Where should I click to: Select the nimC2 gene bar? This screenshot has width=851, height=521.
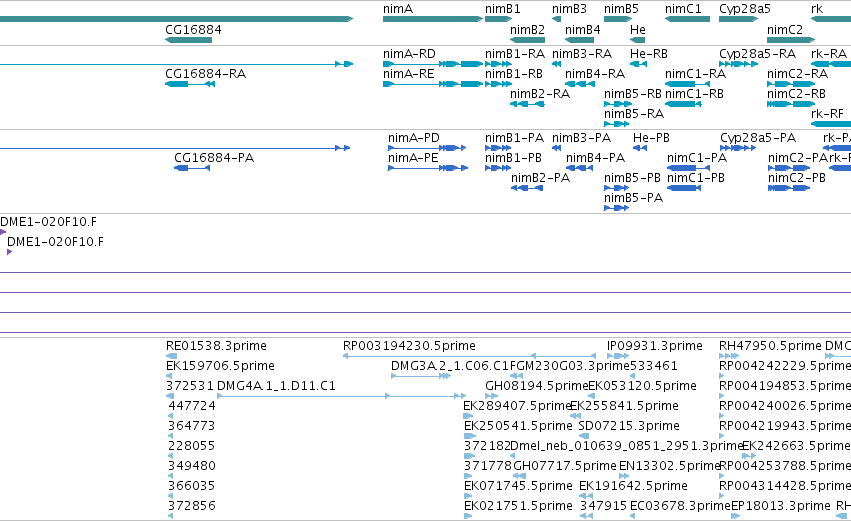tap(791, 40)
